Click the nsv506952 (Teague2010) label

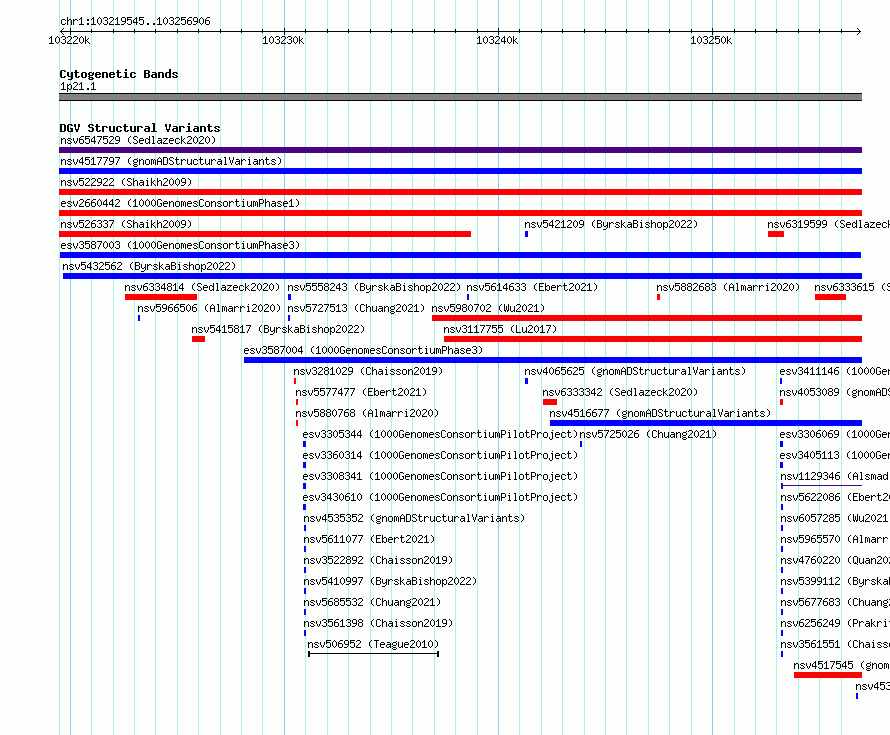tap(373, 644)
